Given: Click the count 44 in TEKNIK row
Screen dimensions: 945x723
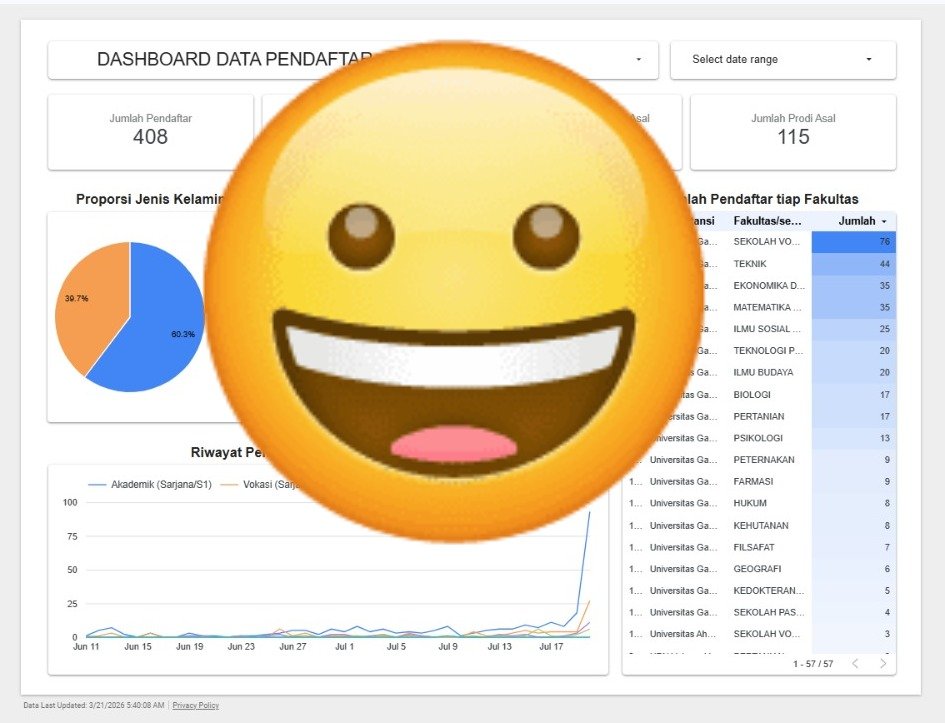Looking at the screenshot, I should 884,264.
